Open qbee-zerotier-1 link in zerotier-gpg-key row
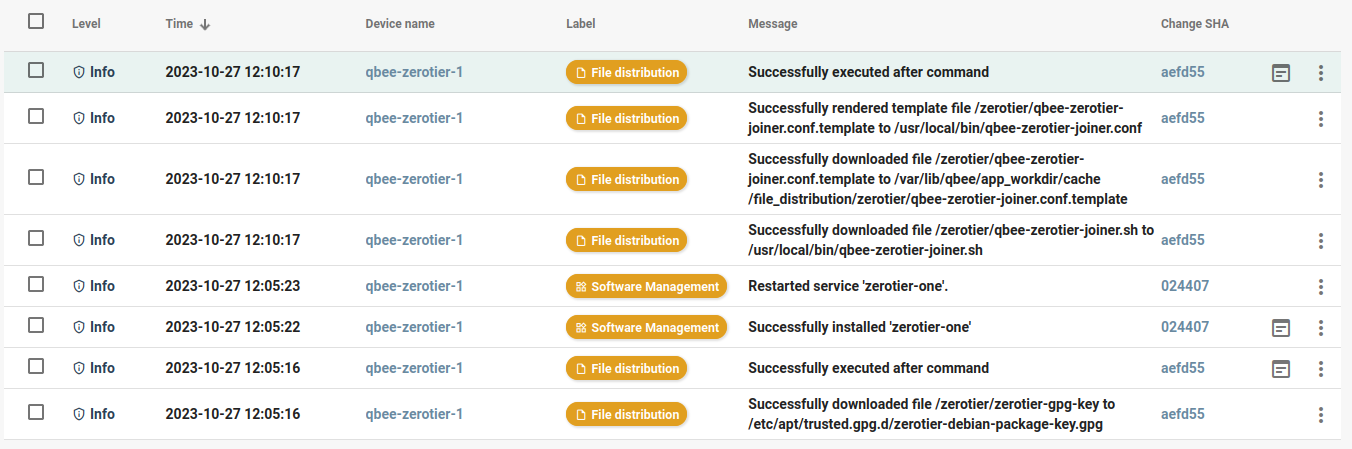Image resolution: width=1352 pixels, height=449 pixels. coord(414,414)
